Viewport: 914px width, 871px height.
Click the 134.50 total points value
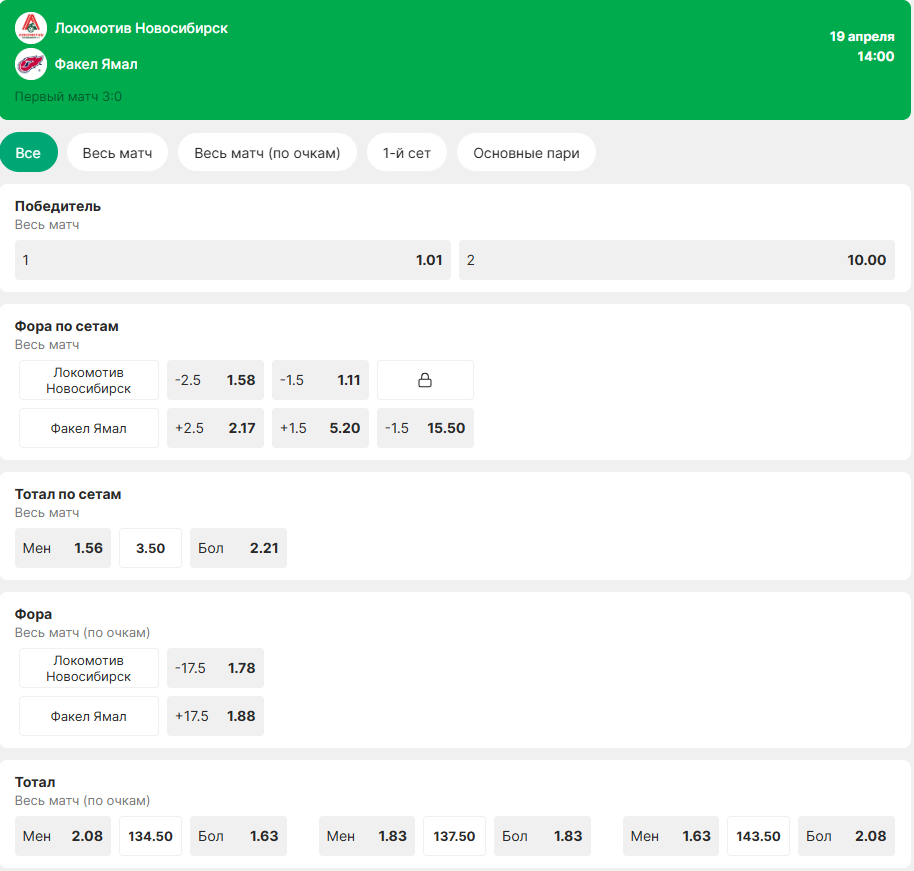(150, 836)
